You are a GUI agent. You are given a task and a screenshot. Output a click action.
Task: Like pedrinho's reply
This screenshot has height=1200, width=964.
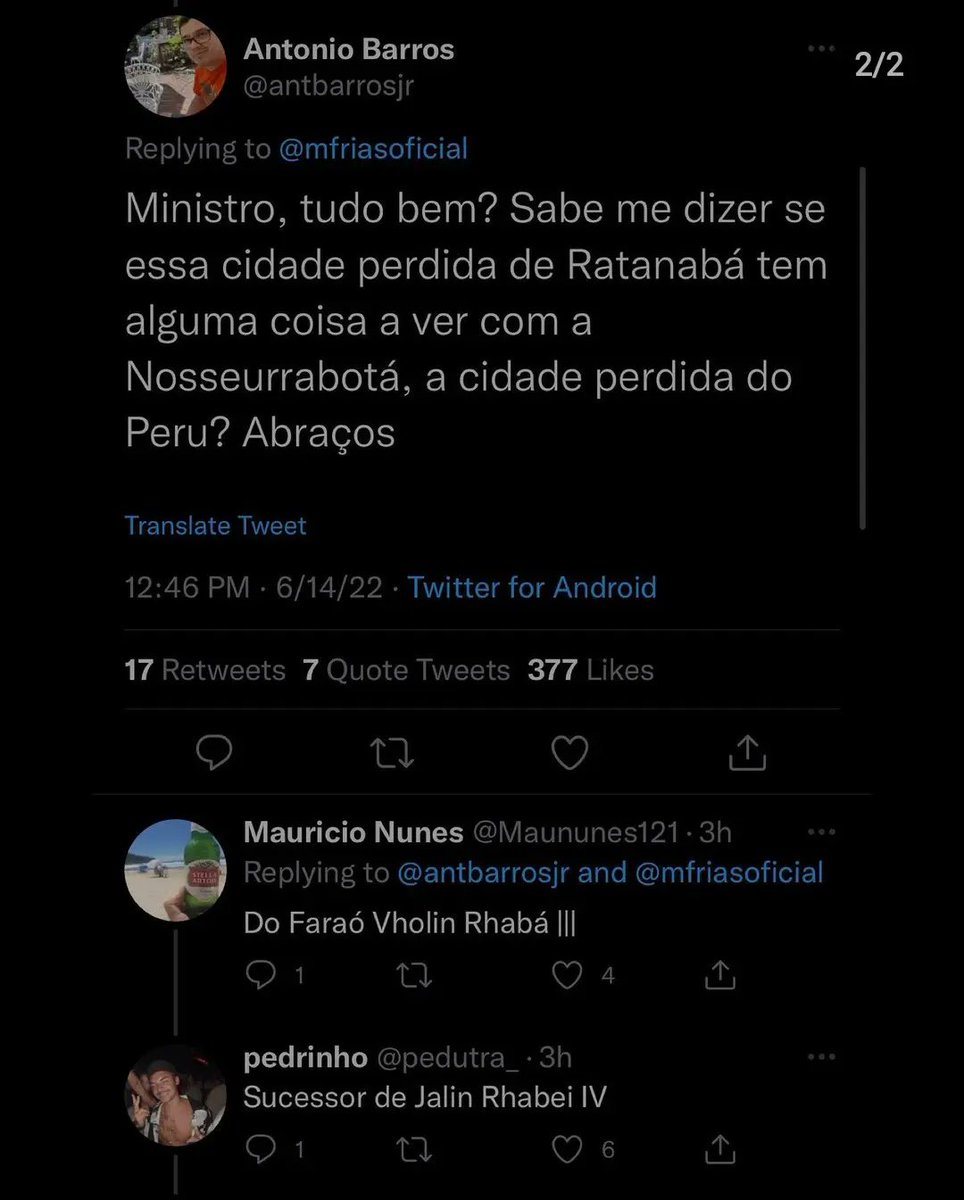point(567,1150)
